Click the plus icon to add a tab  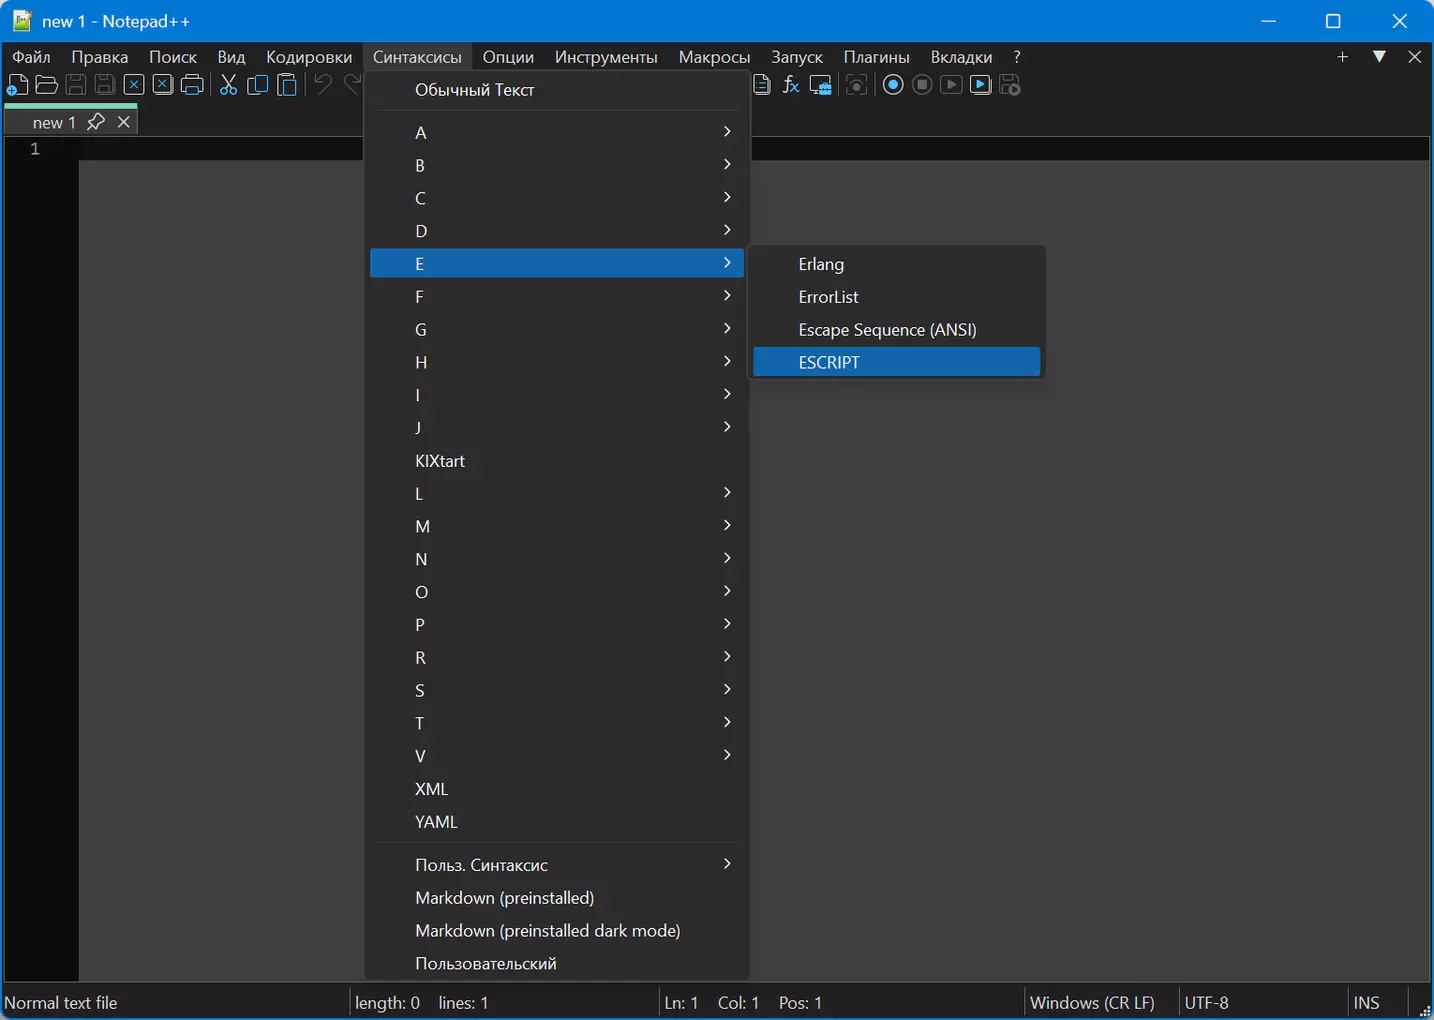[1343, 57]
